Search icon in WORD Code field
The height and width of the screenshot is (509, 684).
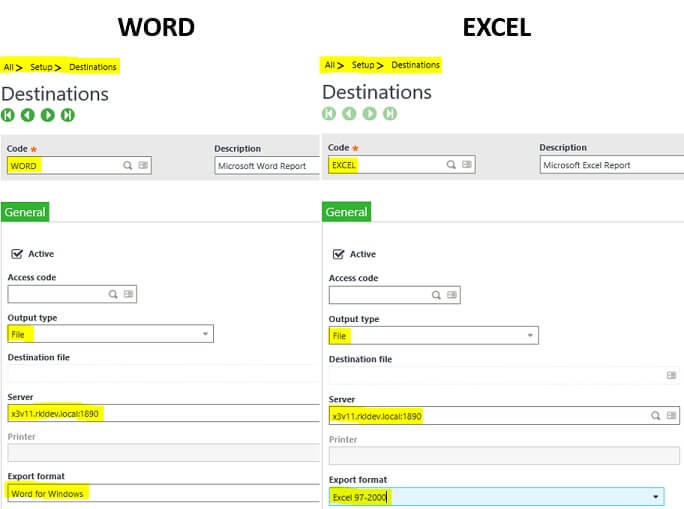tap(127, 165)
